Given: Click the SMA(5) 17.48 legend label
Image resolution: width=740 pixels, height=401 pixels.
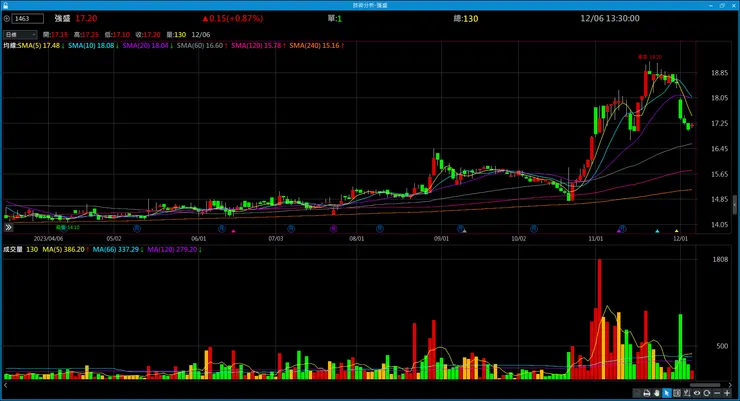Looking at the screenshot, I should point(41,46).
